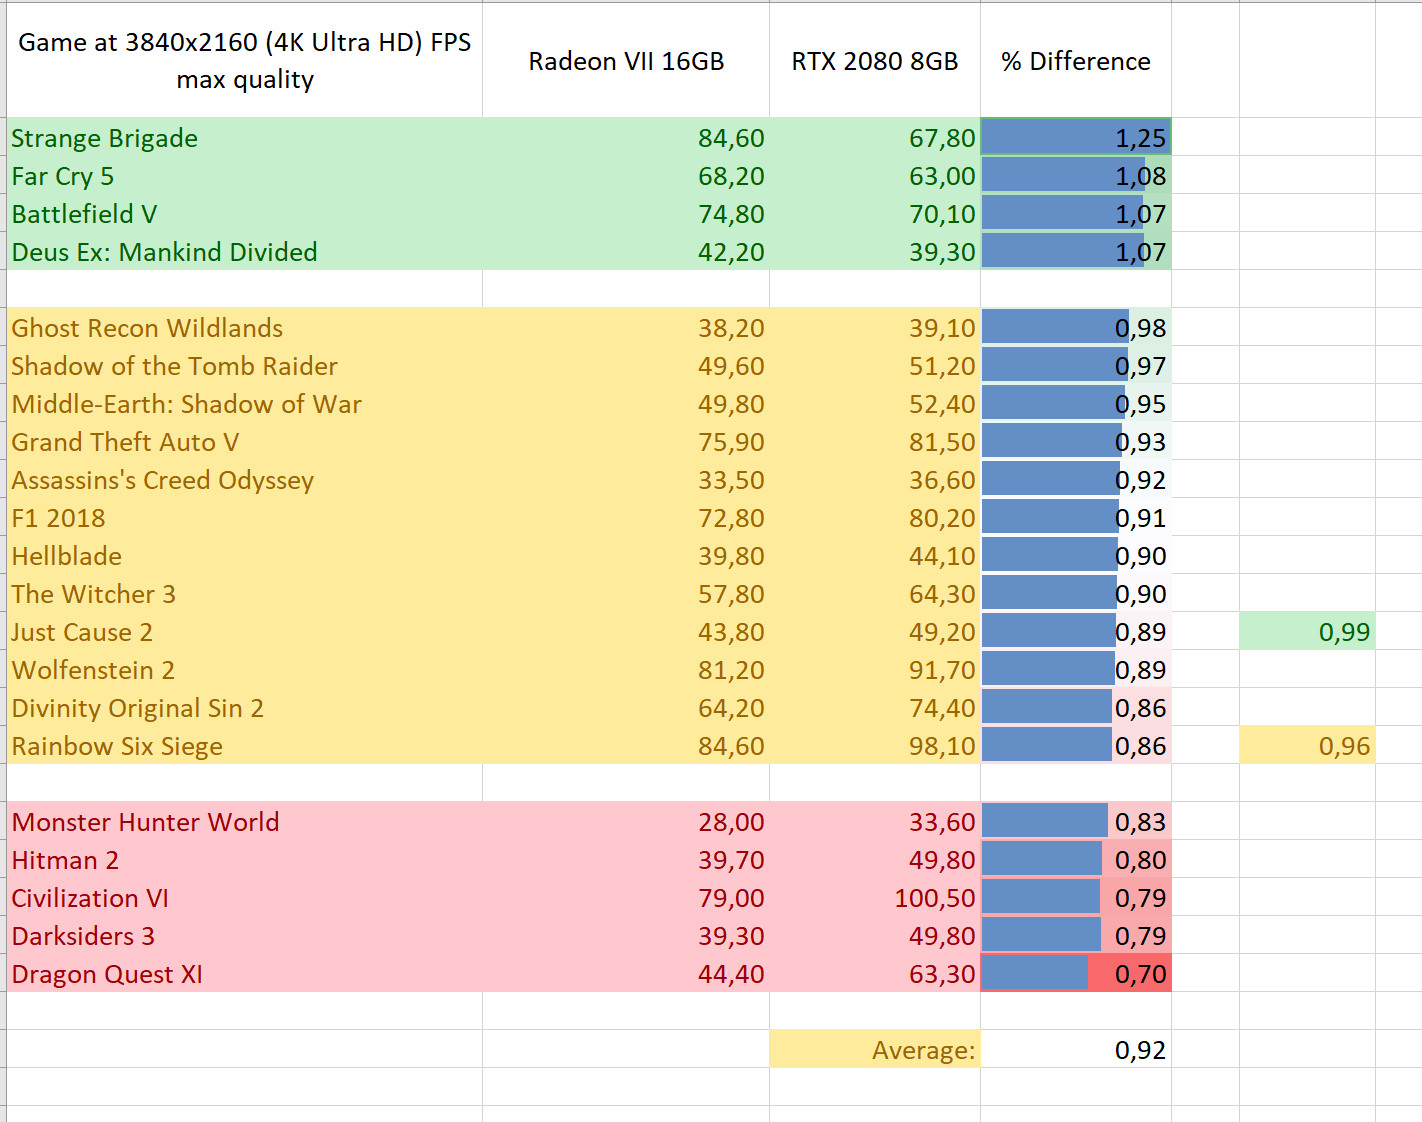Select the 'Battlefield V' cell
The image size is (1422, 1122).
point(245,213)
